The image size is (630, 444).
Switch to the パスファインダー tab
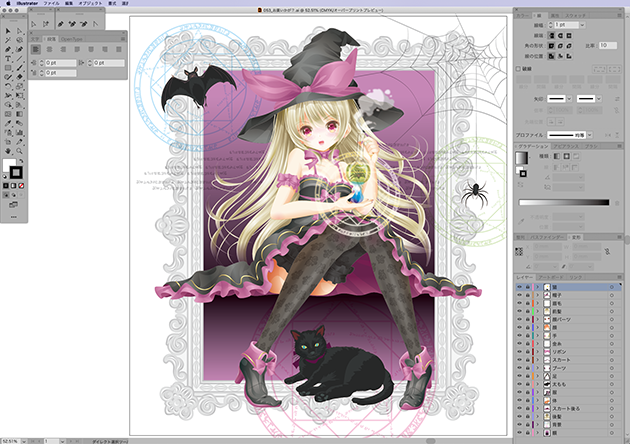[548, 237]
